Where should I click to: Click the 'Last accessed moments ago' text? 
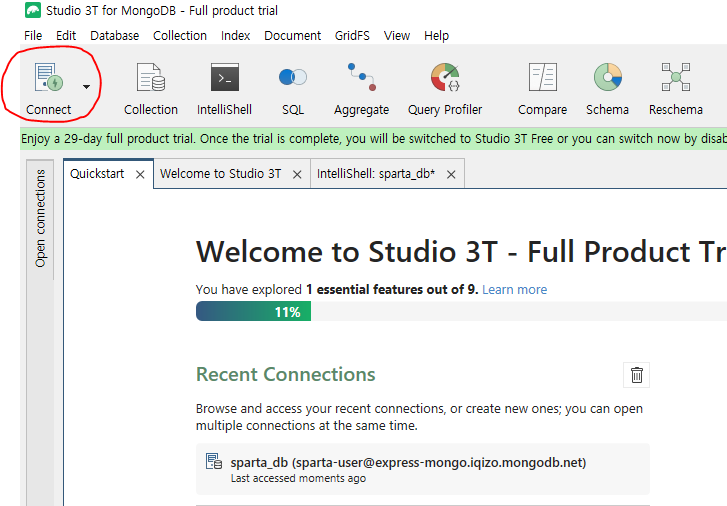coord(298,479)
